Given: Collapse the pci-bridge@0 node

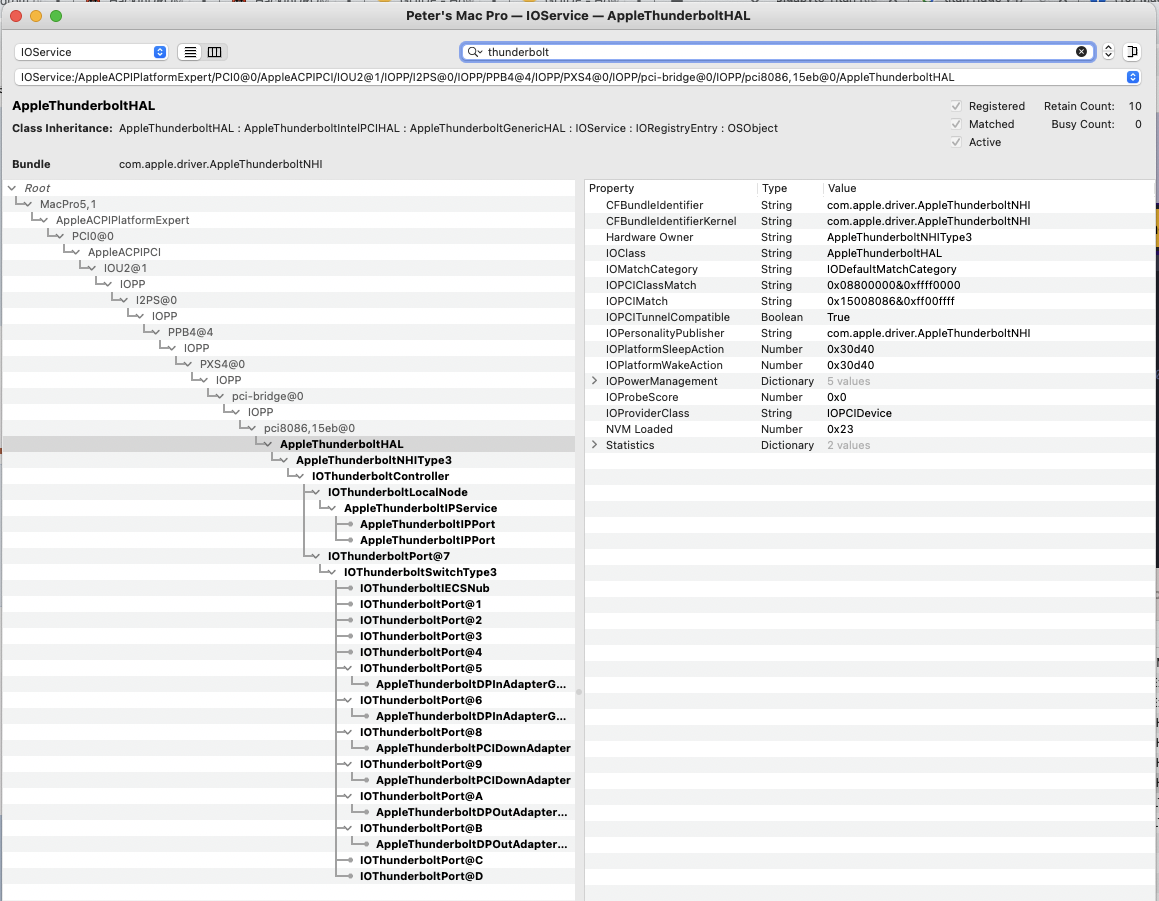Looking at the screenshot, I should point(220,396).
